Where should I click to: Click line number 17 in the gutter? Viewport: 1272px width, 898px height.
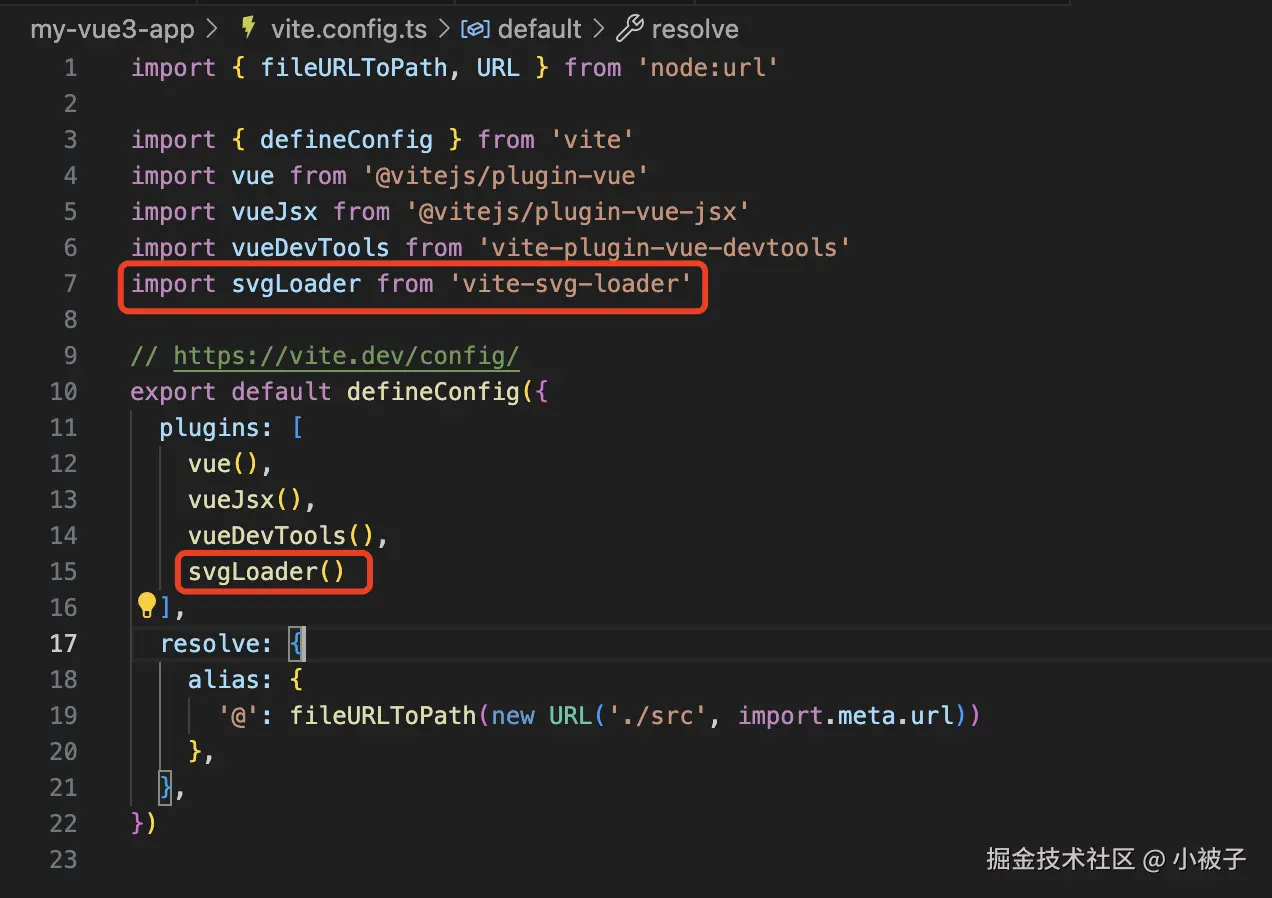(x=63, y=643)
